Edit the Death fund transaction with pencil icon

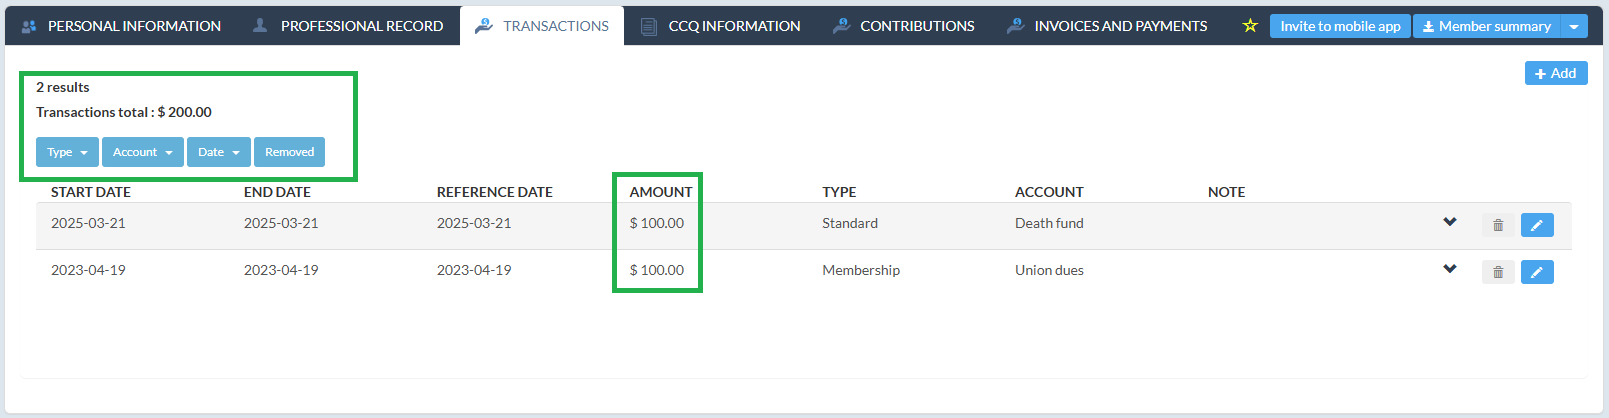click(1537, 225)
